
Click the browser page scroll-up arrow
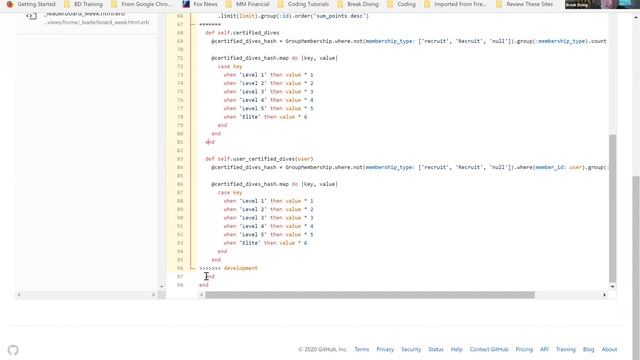[636, 17]
